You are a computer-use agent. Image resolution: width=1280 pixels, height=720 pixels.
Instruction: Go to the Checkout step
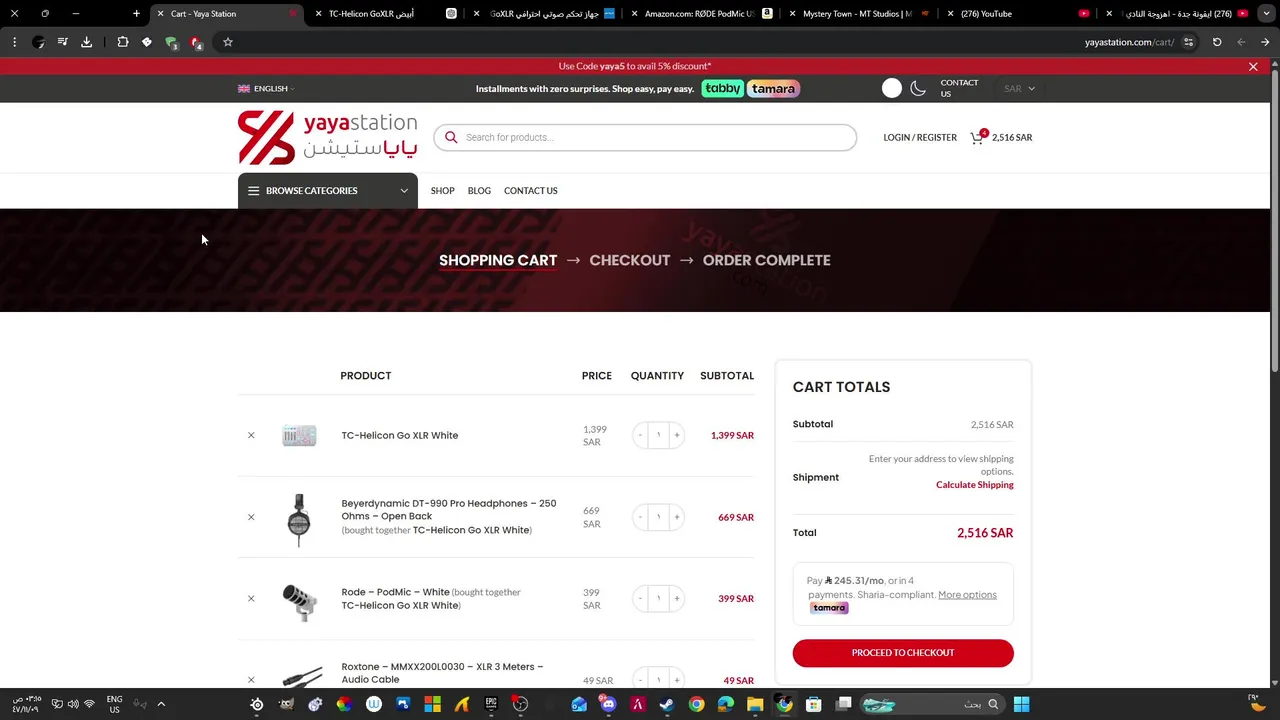(630, 260)
